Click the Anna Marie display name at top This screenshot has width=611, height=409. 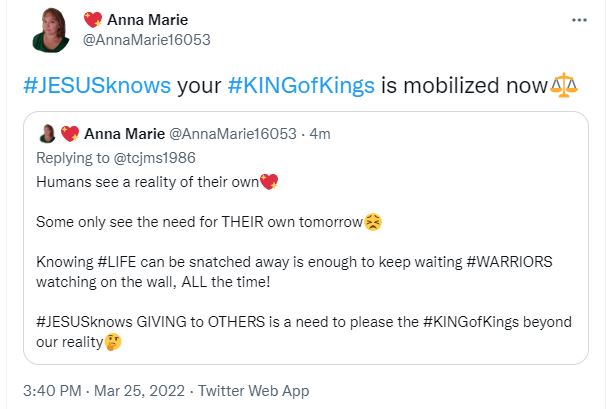pos(142,20)
